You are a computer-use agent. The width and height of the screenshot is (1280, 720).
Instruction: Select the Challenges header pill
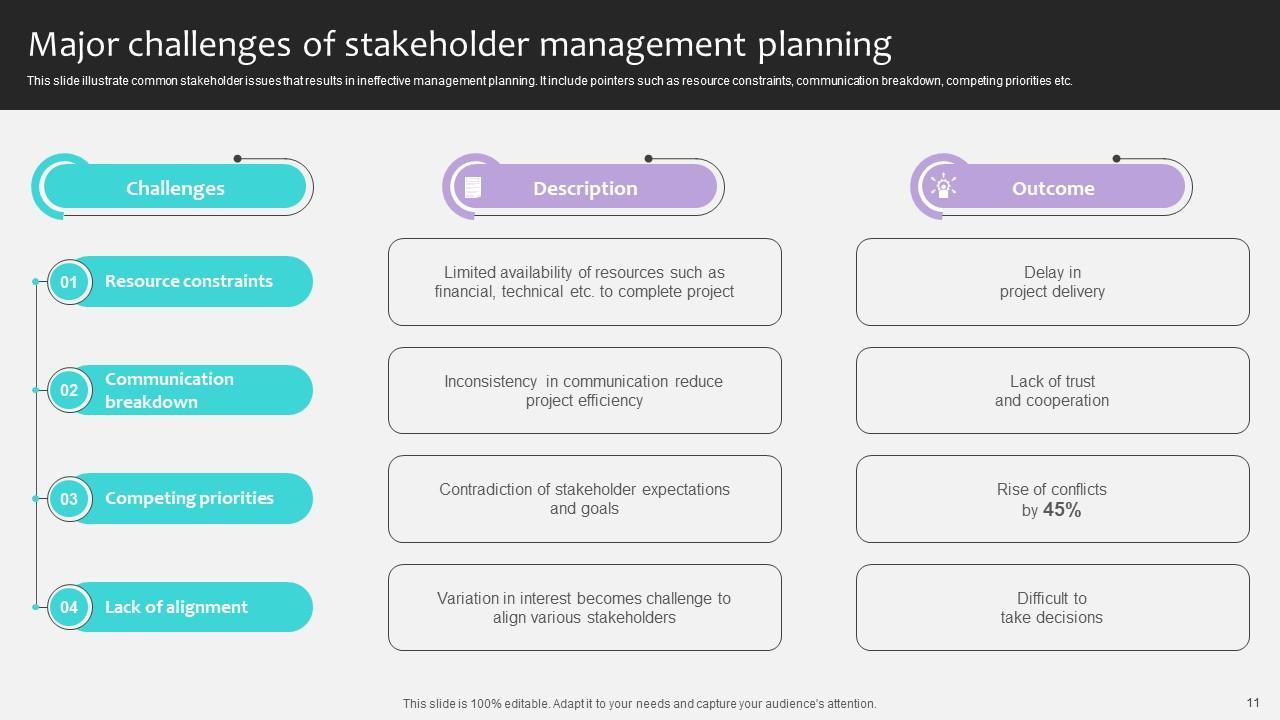tap(175, 188)
